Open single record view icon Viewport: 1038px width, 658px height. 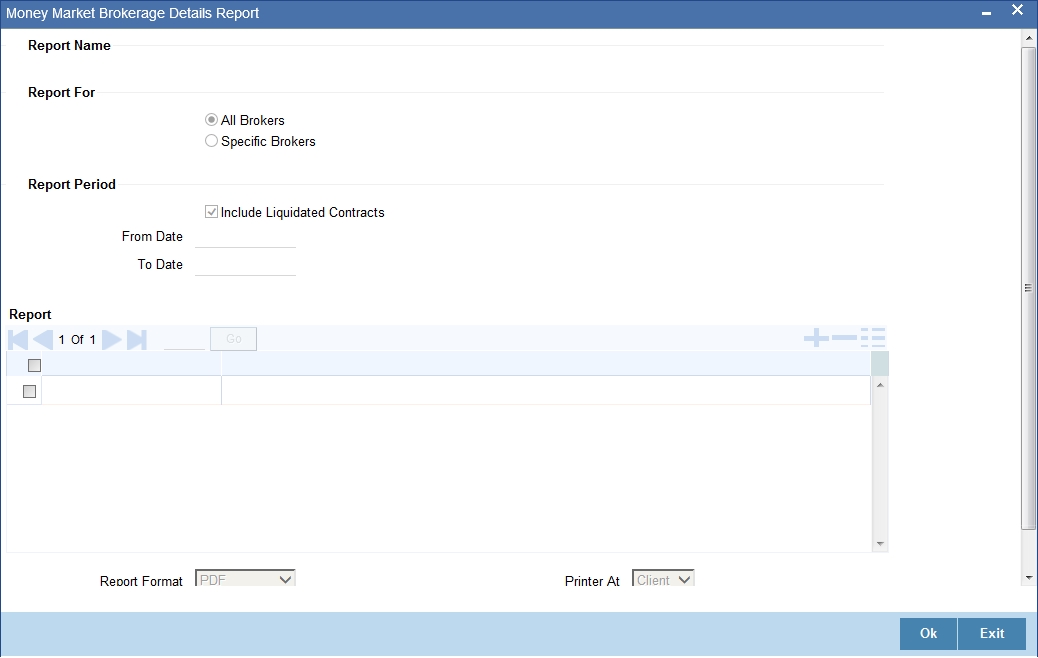(x=873, y=338)
